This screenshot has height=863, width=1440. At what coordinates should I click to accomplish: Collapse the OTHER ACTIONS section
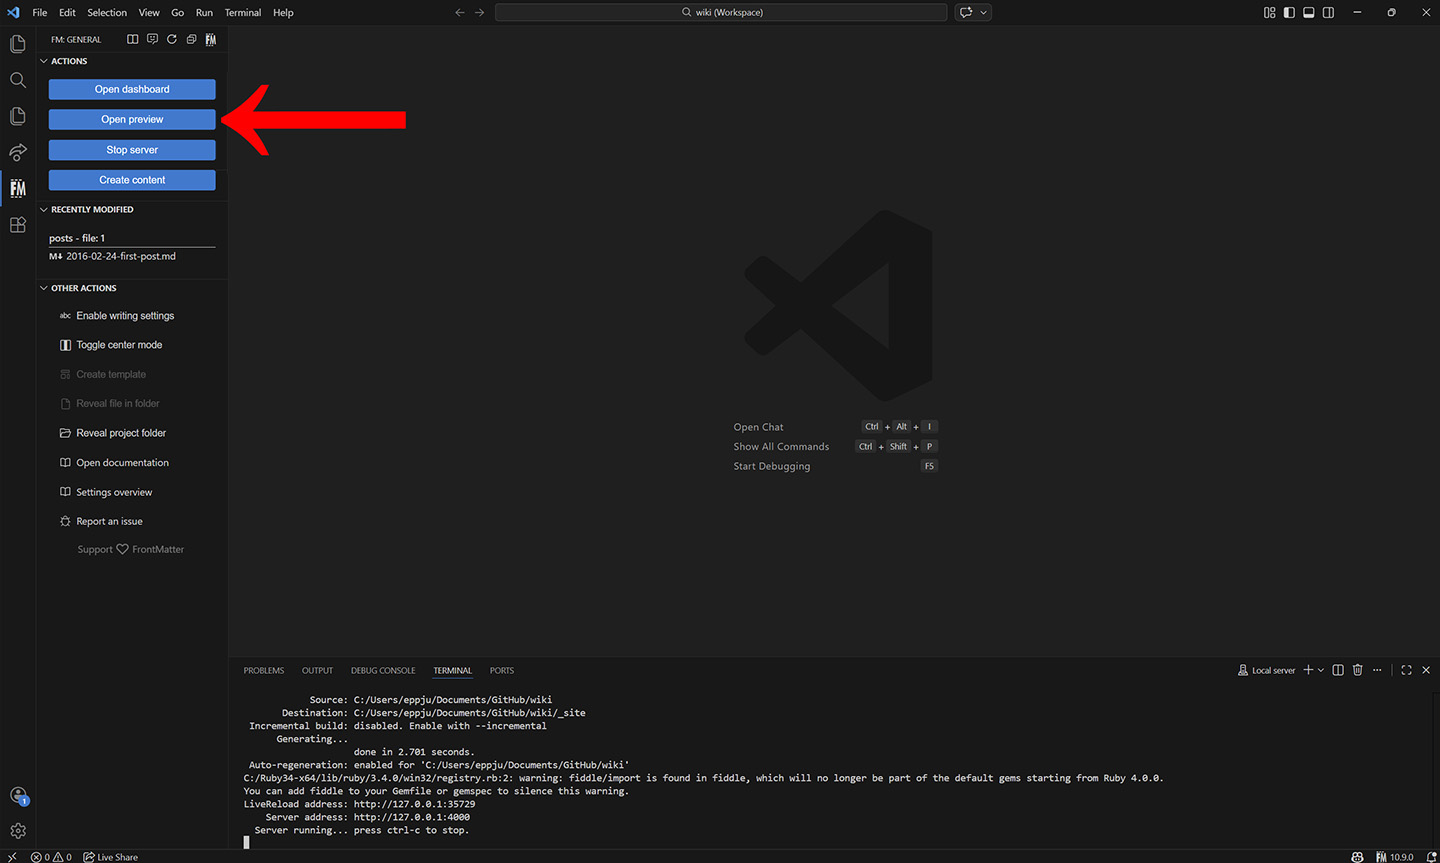[x=84, y=288]
